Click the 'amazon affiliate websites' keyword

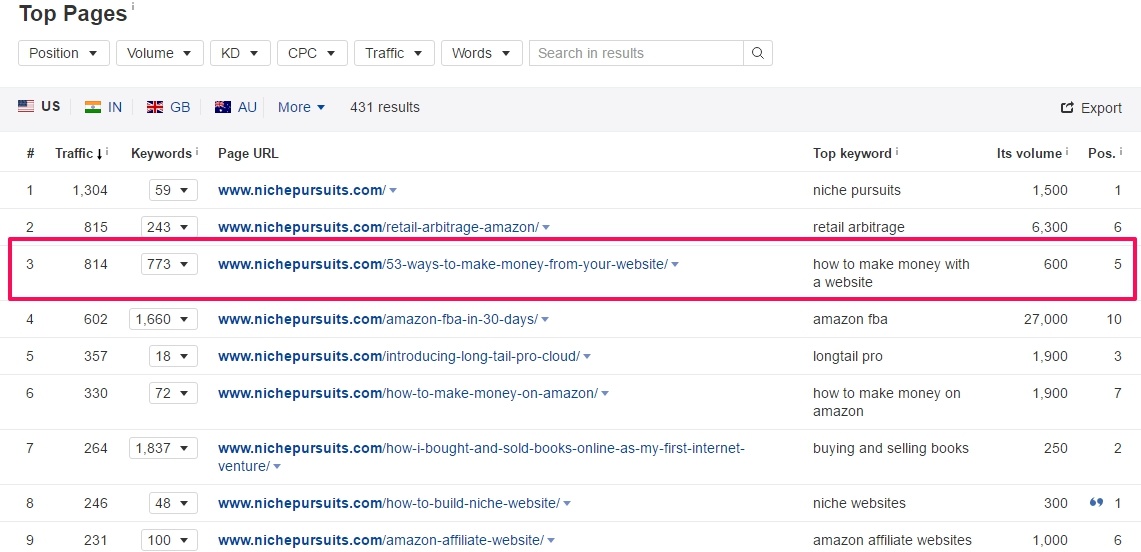tap(892, 540)
